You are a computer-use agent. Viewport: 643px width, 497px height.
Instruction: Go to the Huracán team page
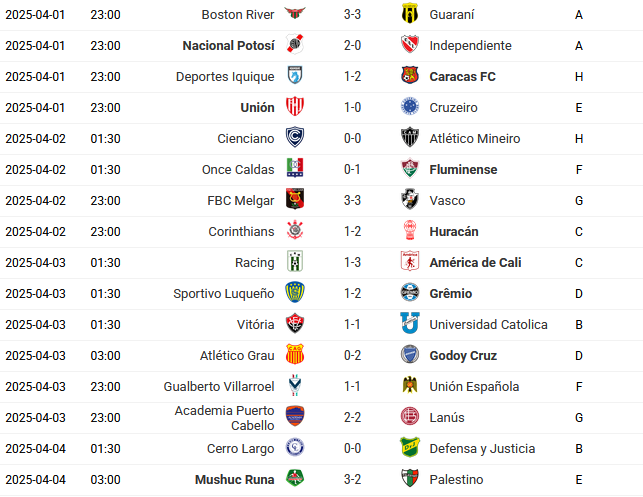(453, 232)
